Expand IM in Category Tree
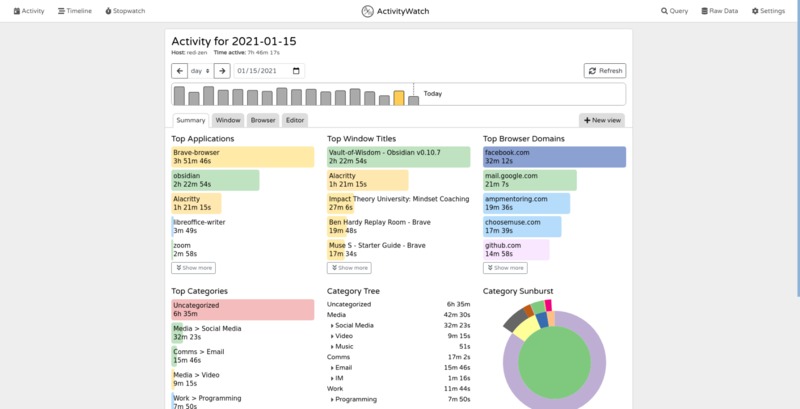 click(x=338, y=378)
